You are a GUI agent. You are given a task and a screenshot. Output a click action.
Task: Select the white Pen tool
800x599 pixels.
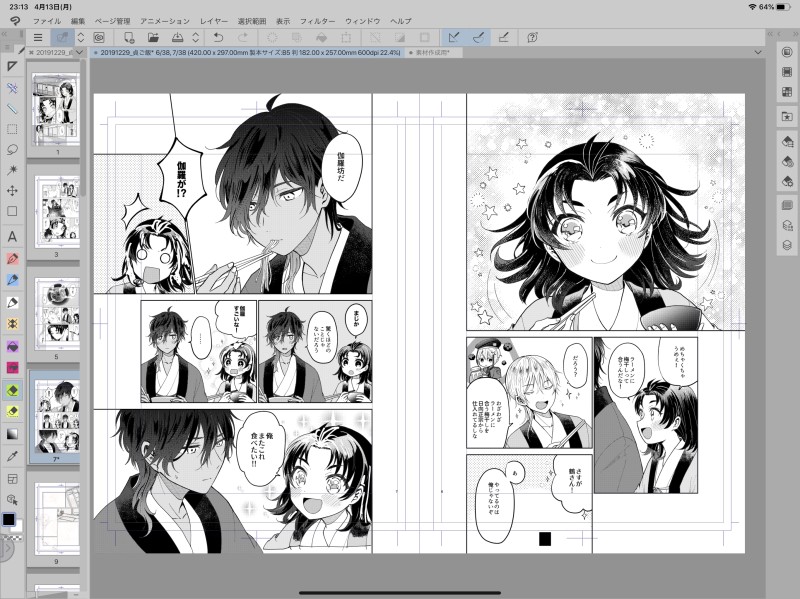point(12,303)
